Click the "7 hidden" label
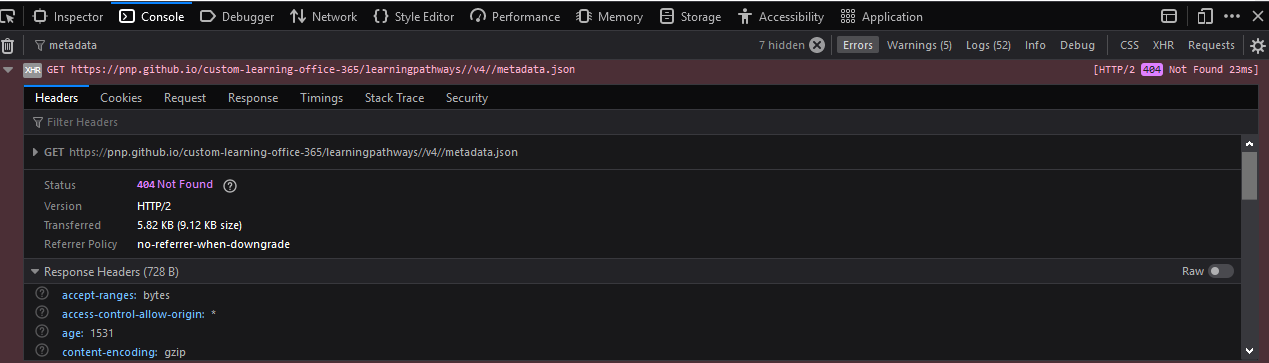This screenshot has height=363, width=1269. pos(782,45)
